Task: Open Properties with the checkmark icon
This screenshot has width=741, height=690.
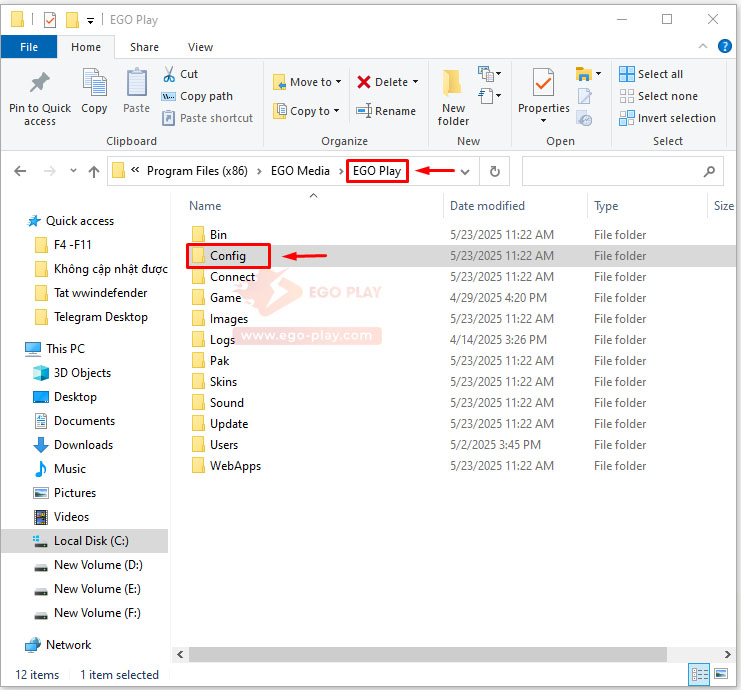Action: point(543,83)
